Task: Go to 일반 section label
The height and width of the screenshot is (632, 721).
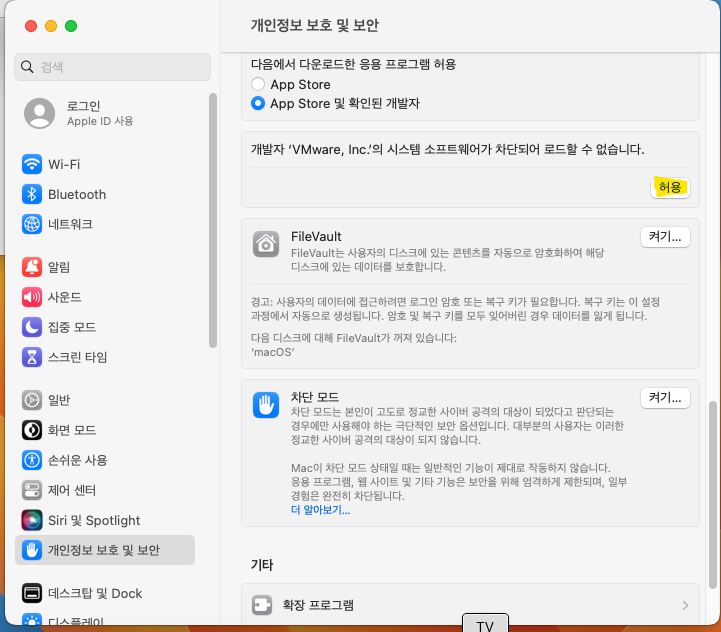Action: click(x=59, y=400)
